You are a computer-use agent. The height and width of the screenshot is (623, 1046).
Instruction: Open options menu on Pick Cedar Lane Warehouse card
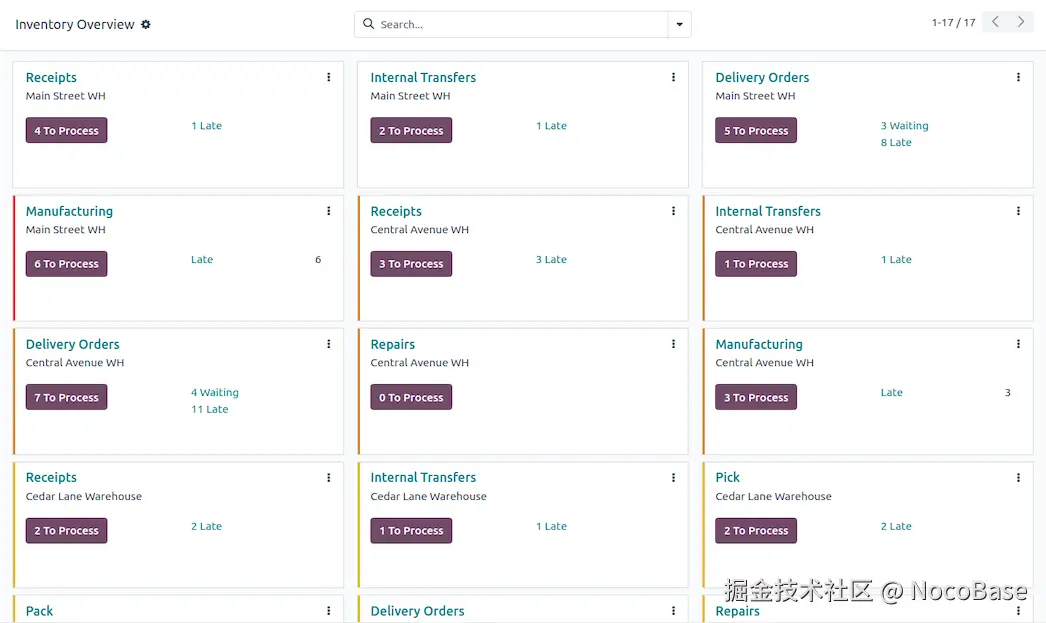[1018, 477]
